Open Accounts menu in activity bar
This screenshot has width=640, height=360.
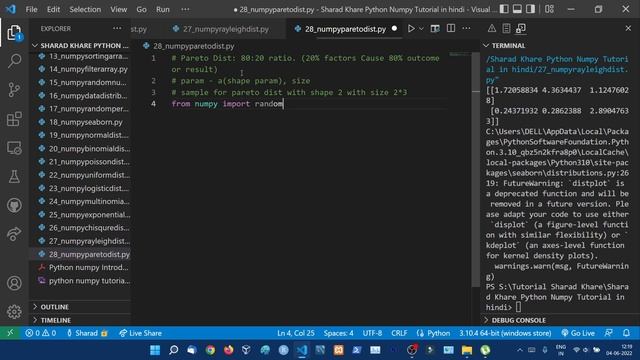pyautogui.click(x=14, y=283)
